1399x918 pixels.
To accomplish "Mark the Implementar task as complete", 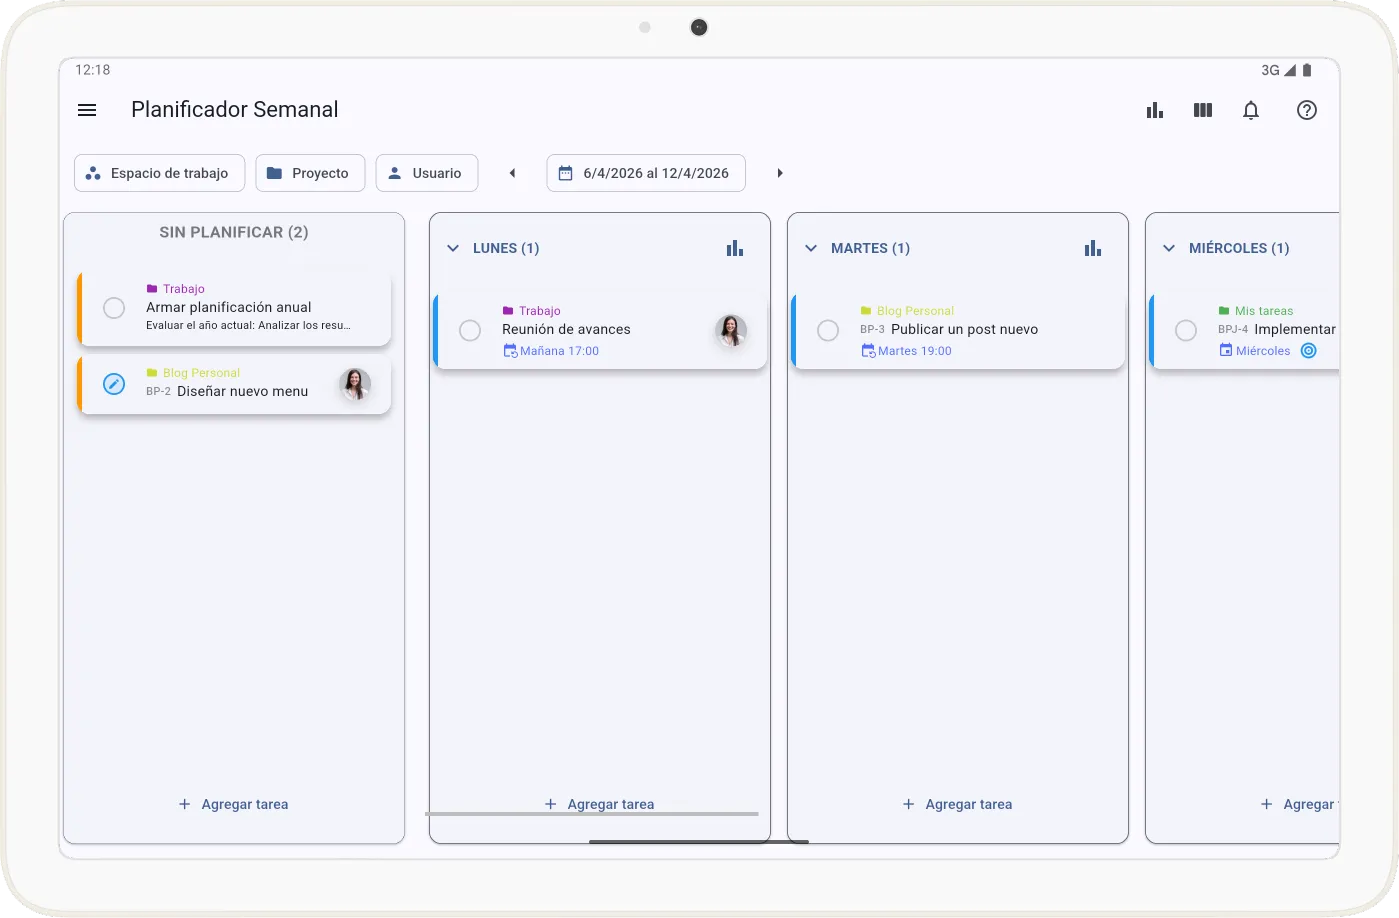I will [x=1186, y=330].
